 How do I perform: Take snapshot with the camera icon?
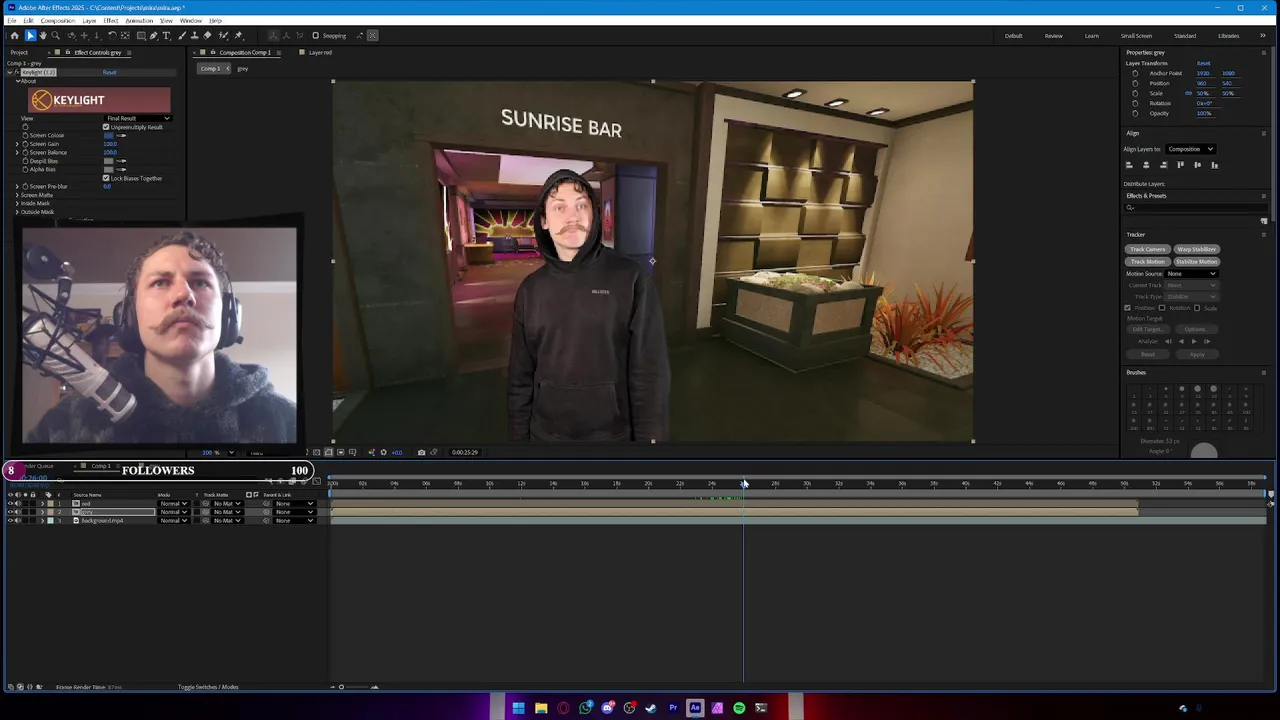pos(421,452)
